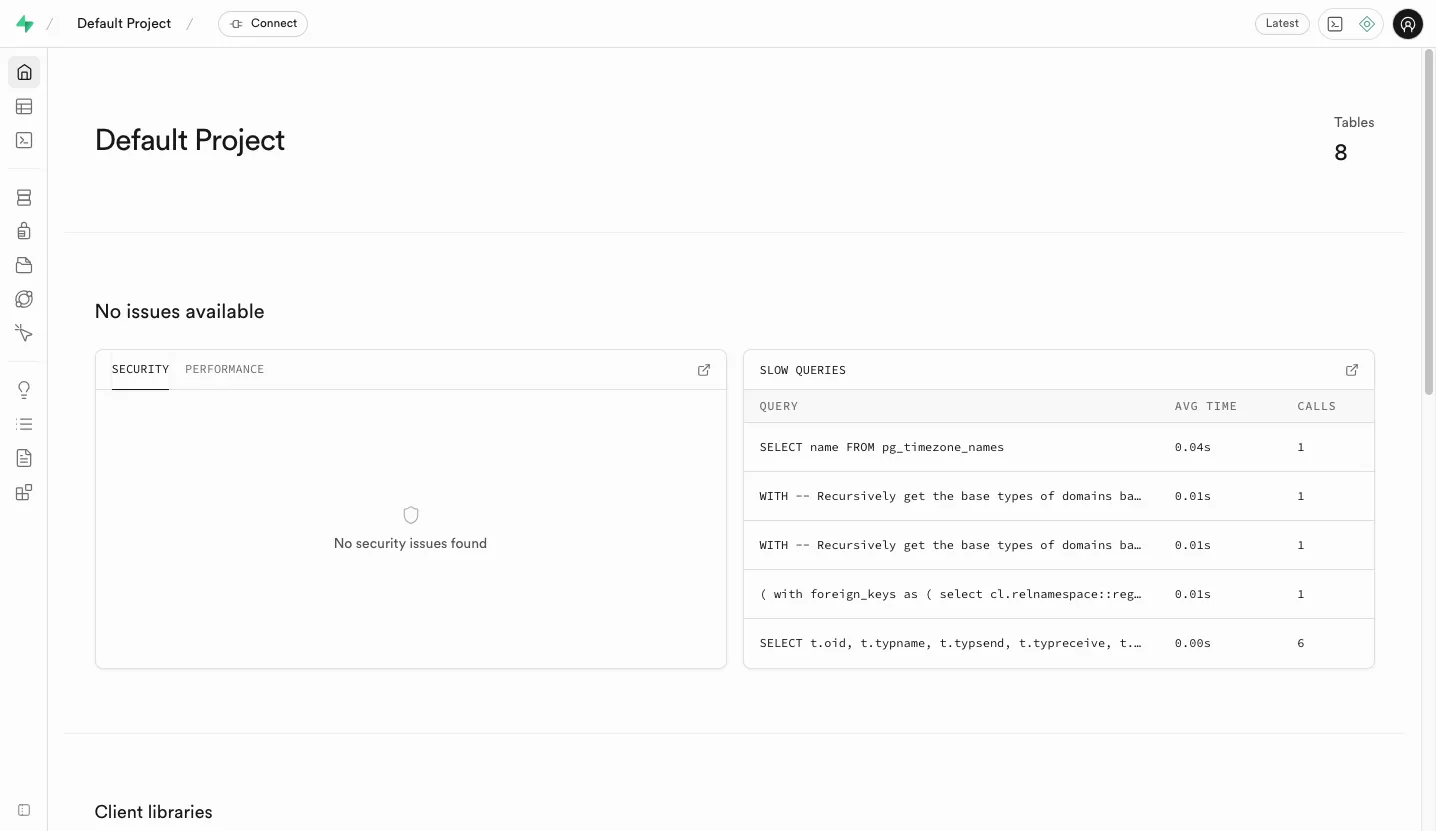Open Edge Functions in the sidebar
Viewport: 1436px width, 831px height.
24,299
